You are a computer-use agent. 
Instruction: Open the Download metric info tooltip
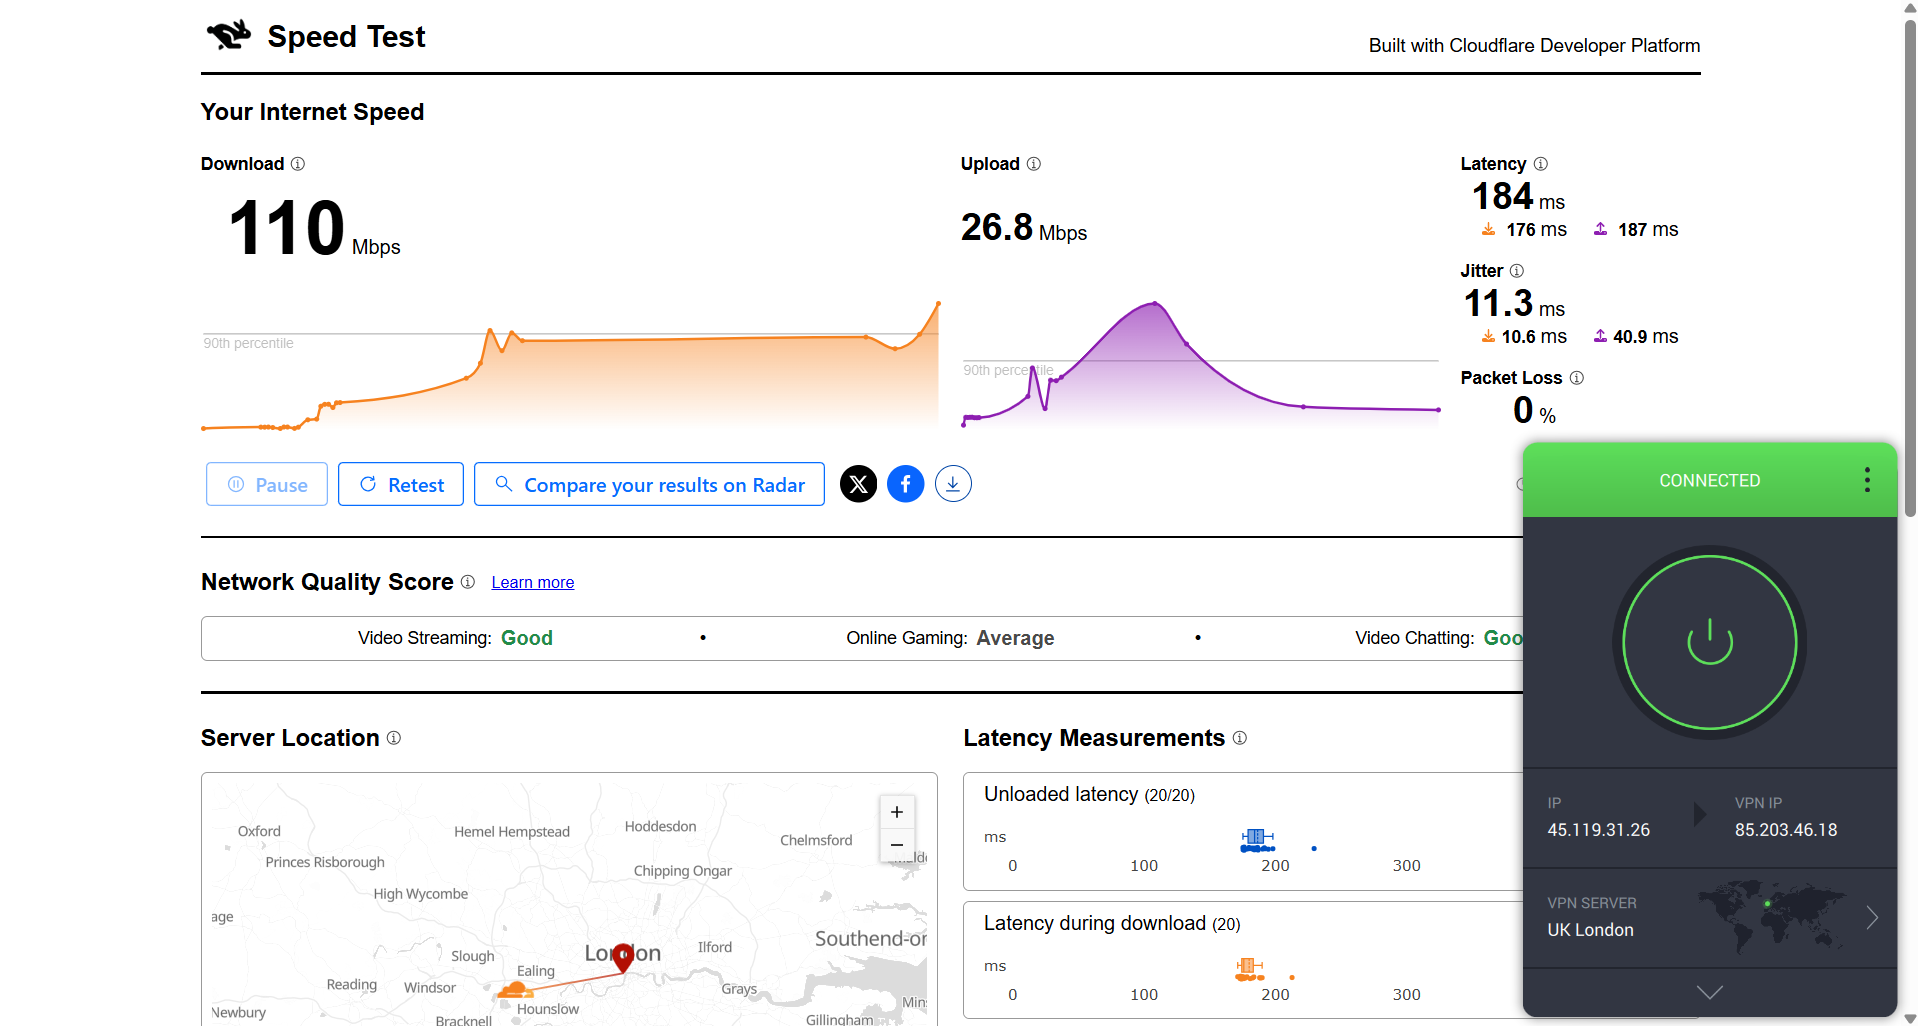pyautogui.click(x=297, y=164)
